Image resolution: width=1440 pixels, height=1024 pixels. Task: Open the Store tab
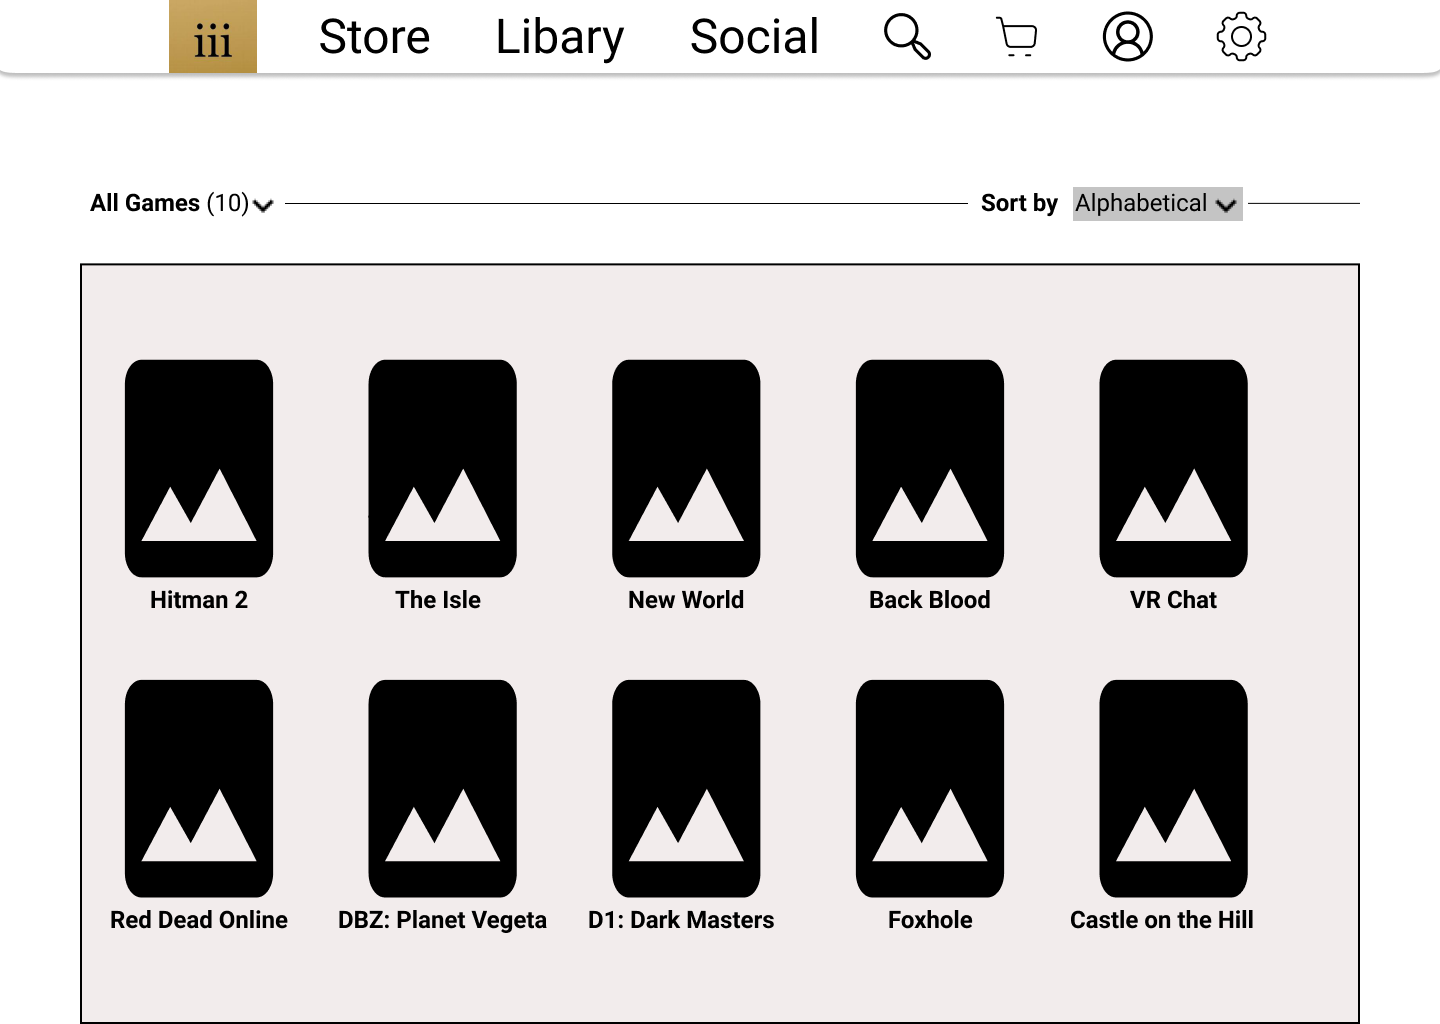click(x=374, y=37)
